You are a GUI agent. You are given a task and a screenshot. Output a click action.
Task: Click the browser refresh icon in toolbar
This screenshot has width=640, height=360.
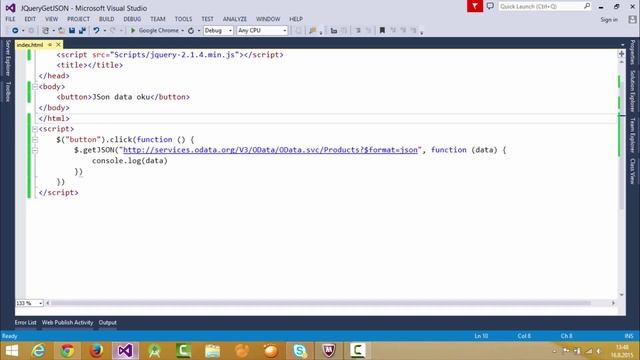pos(191,31)
